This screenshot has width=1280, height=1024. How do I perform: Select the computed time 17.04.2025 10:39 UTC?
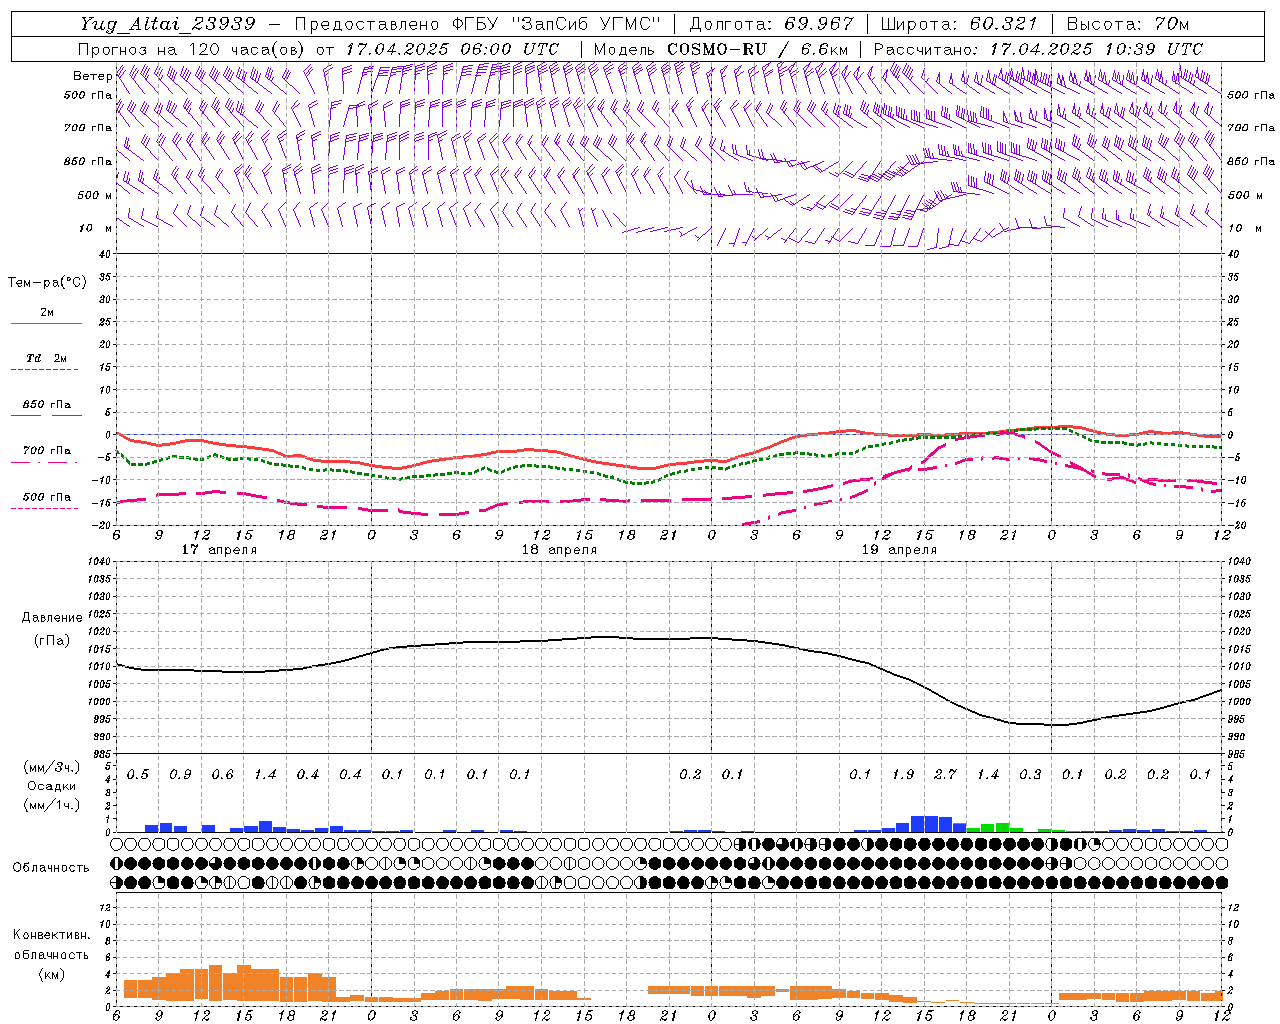[1096, 49]
